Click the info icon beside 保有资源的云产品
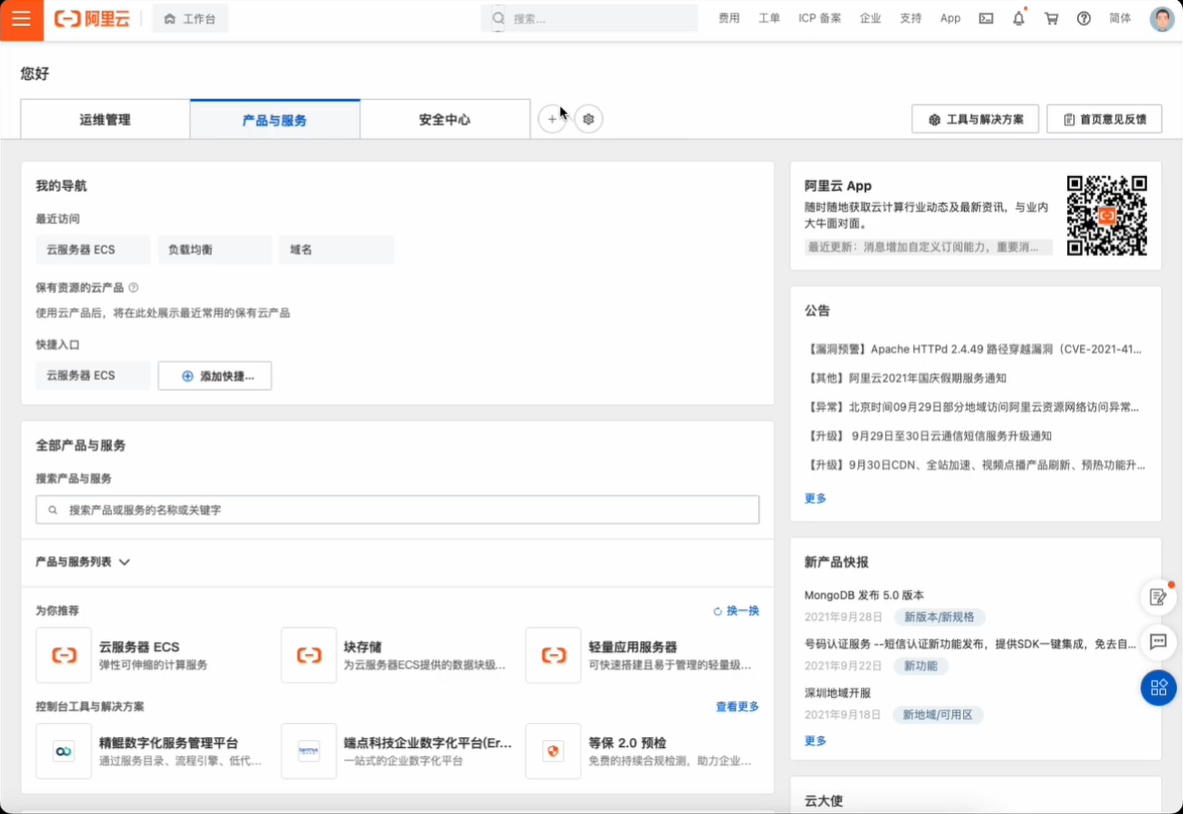 [134, 287]
